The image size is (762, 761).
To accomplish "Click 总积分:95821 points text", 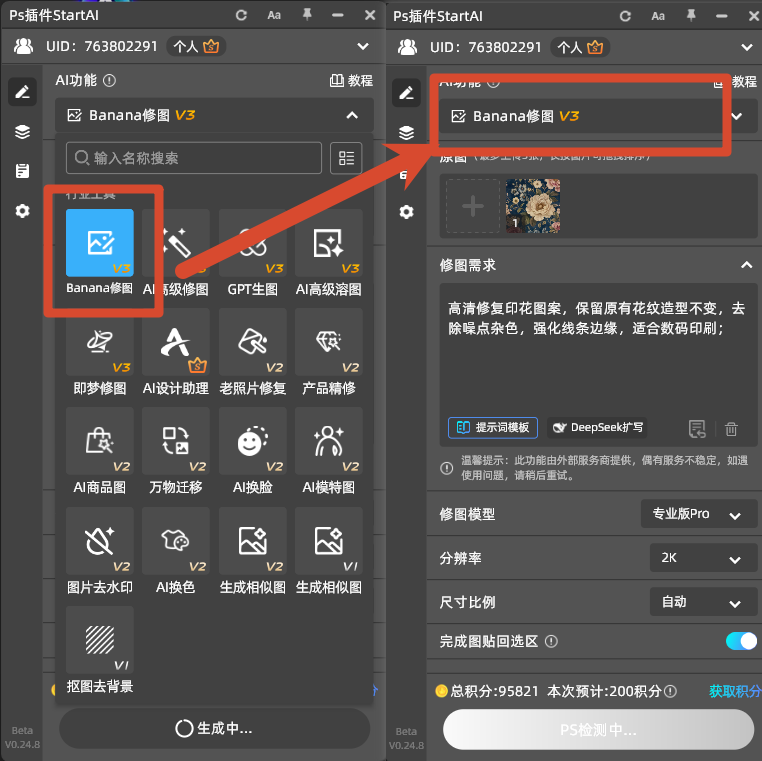I will coord(494,691).
